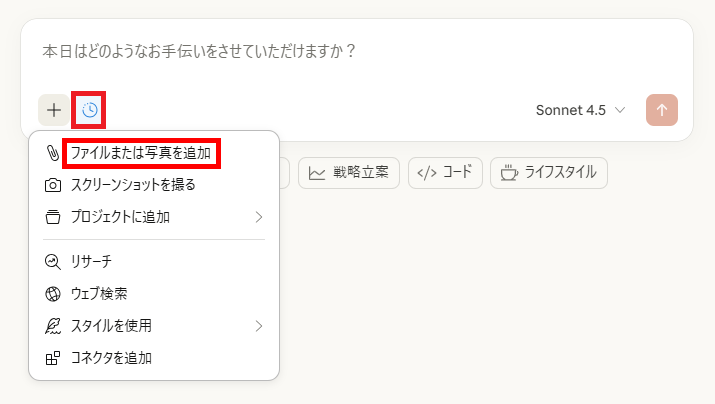Click the project folder icon
Screen dimensions: 715x404
(x=53, y=217)
